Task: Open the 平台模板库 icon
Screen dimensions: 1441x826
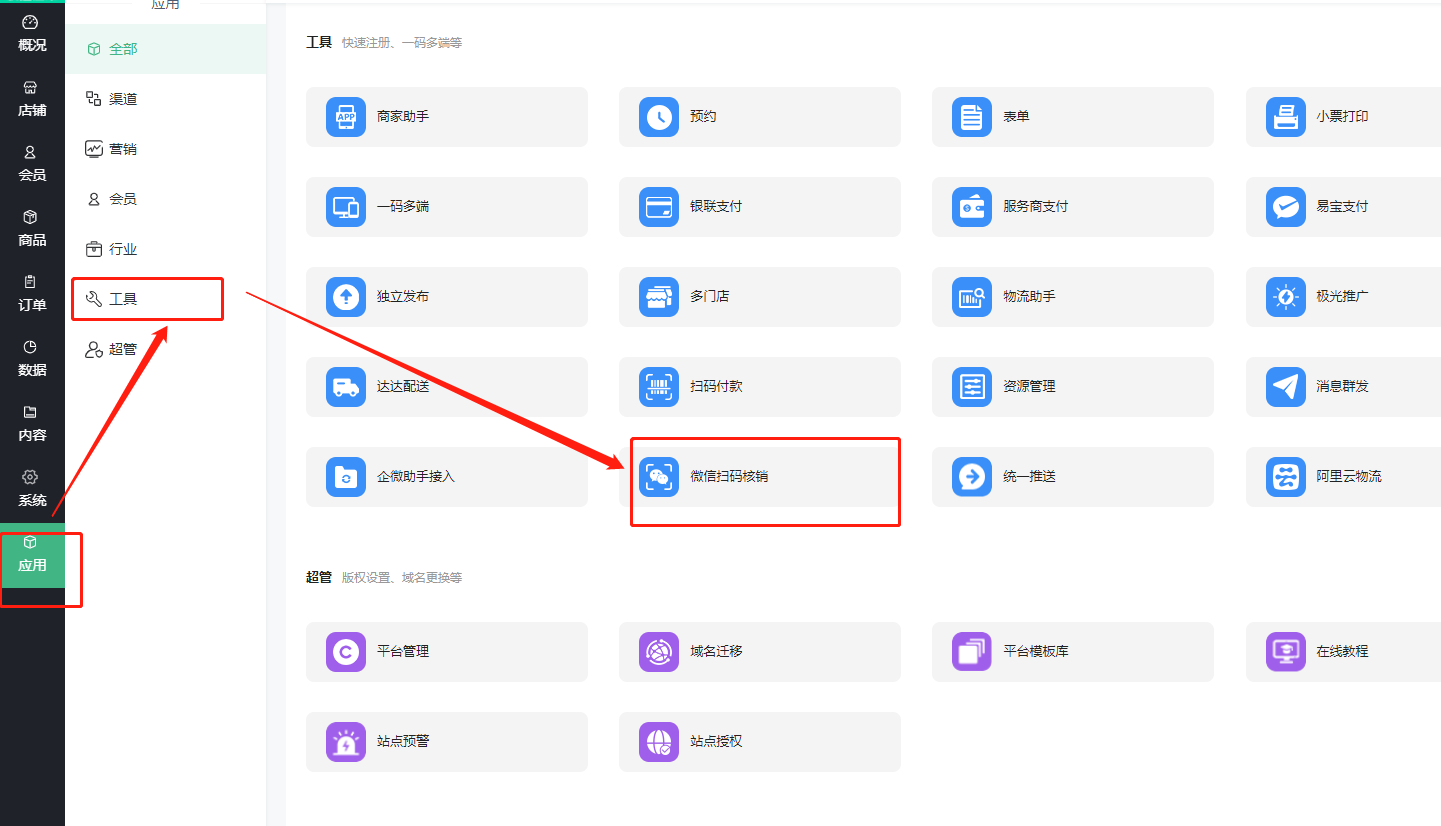Action: tap(972, 652)
